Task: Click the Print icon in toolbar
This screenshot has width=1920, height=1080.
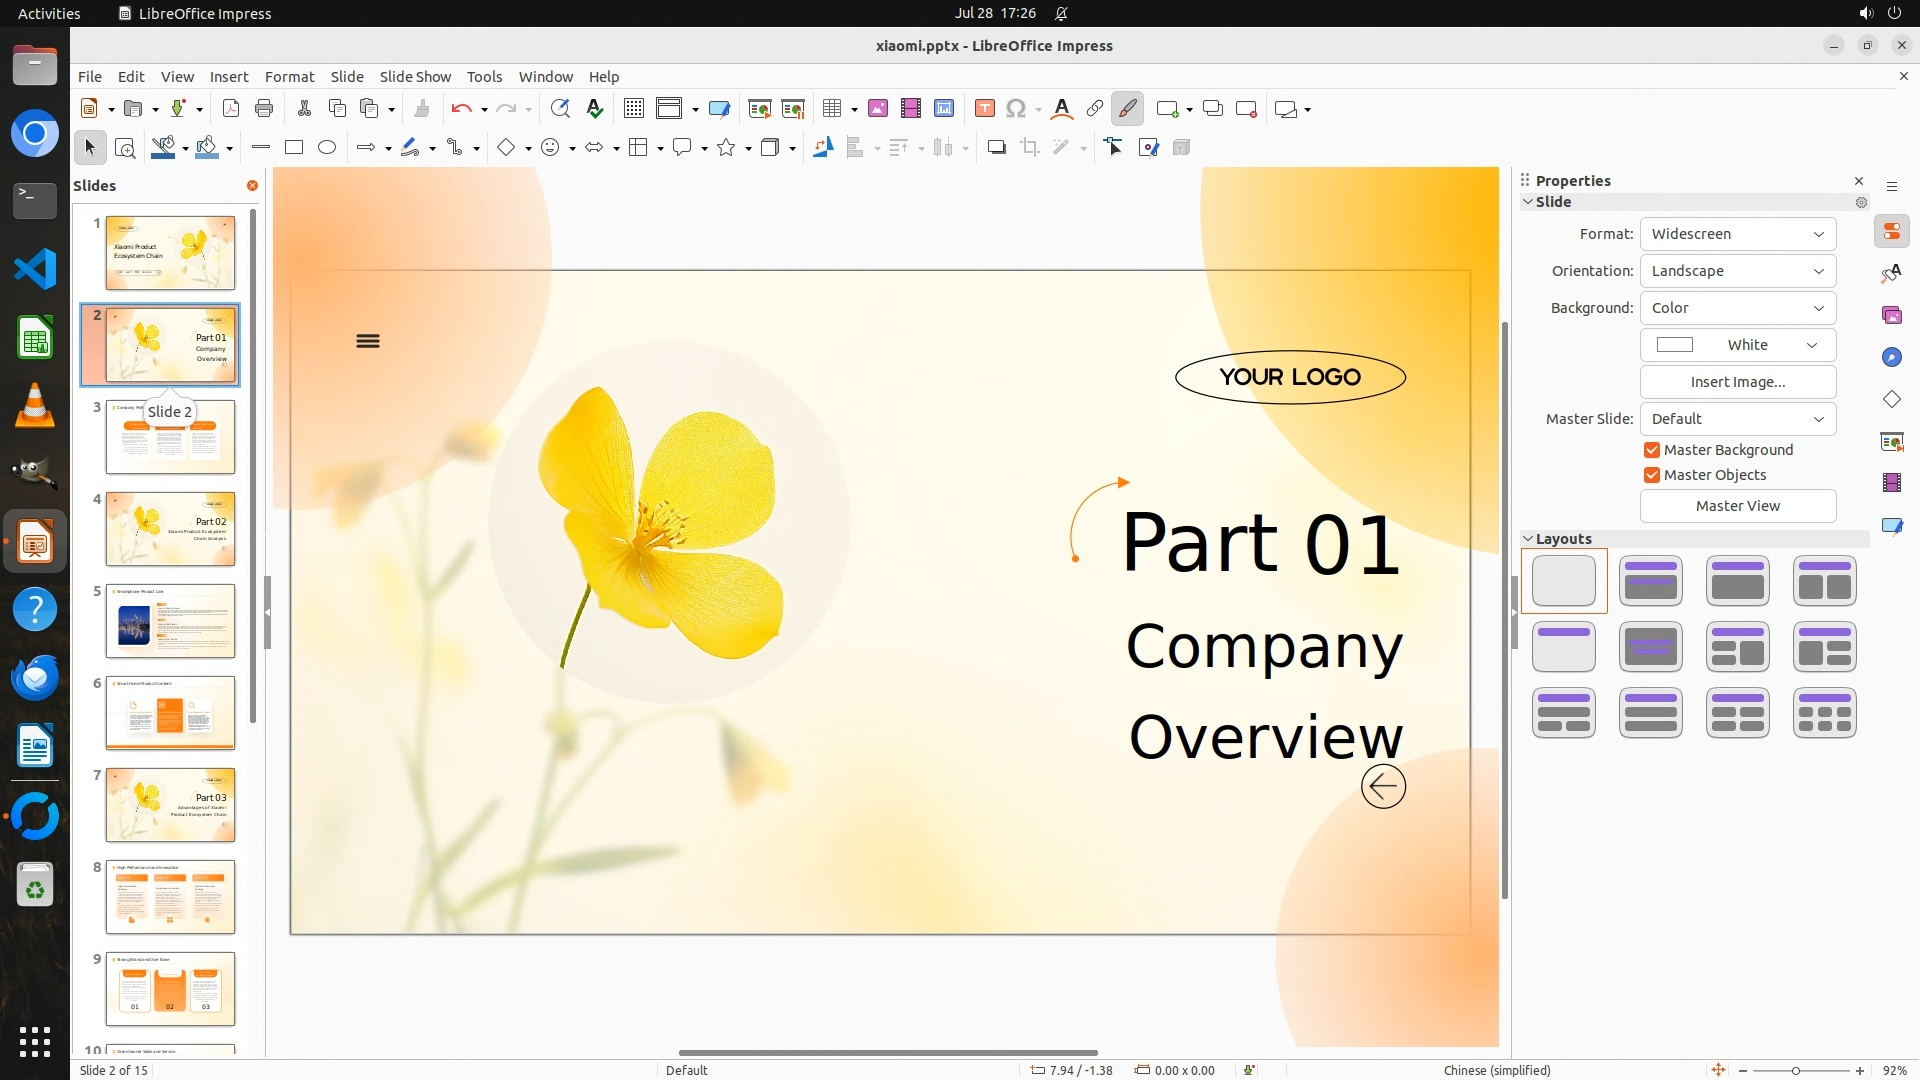Action: point(264,109)
